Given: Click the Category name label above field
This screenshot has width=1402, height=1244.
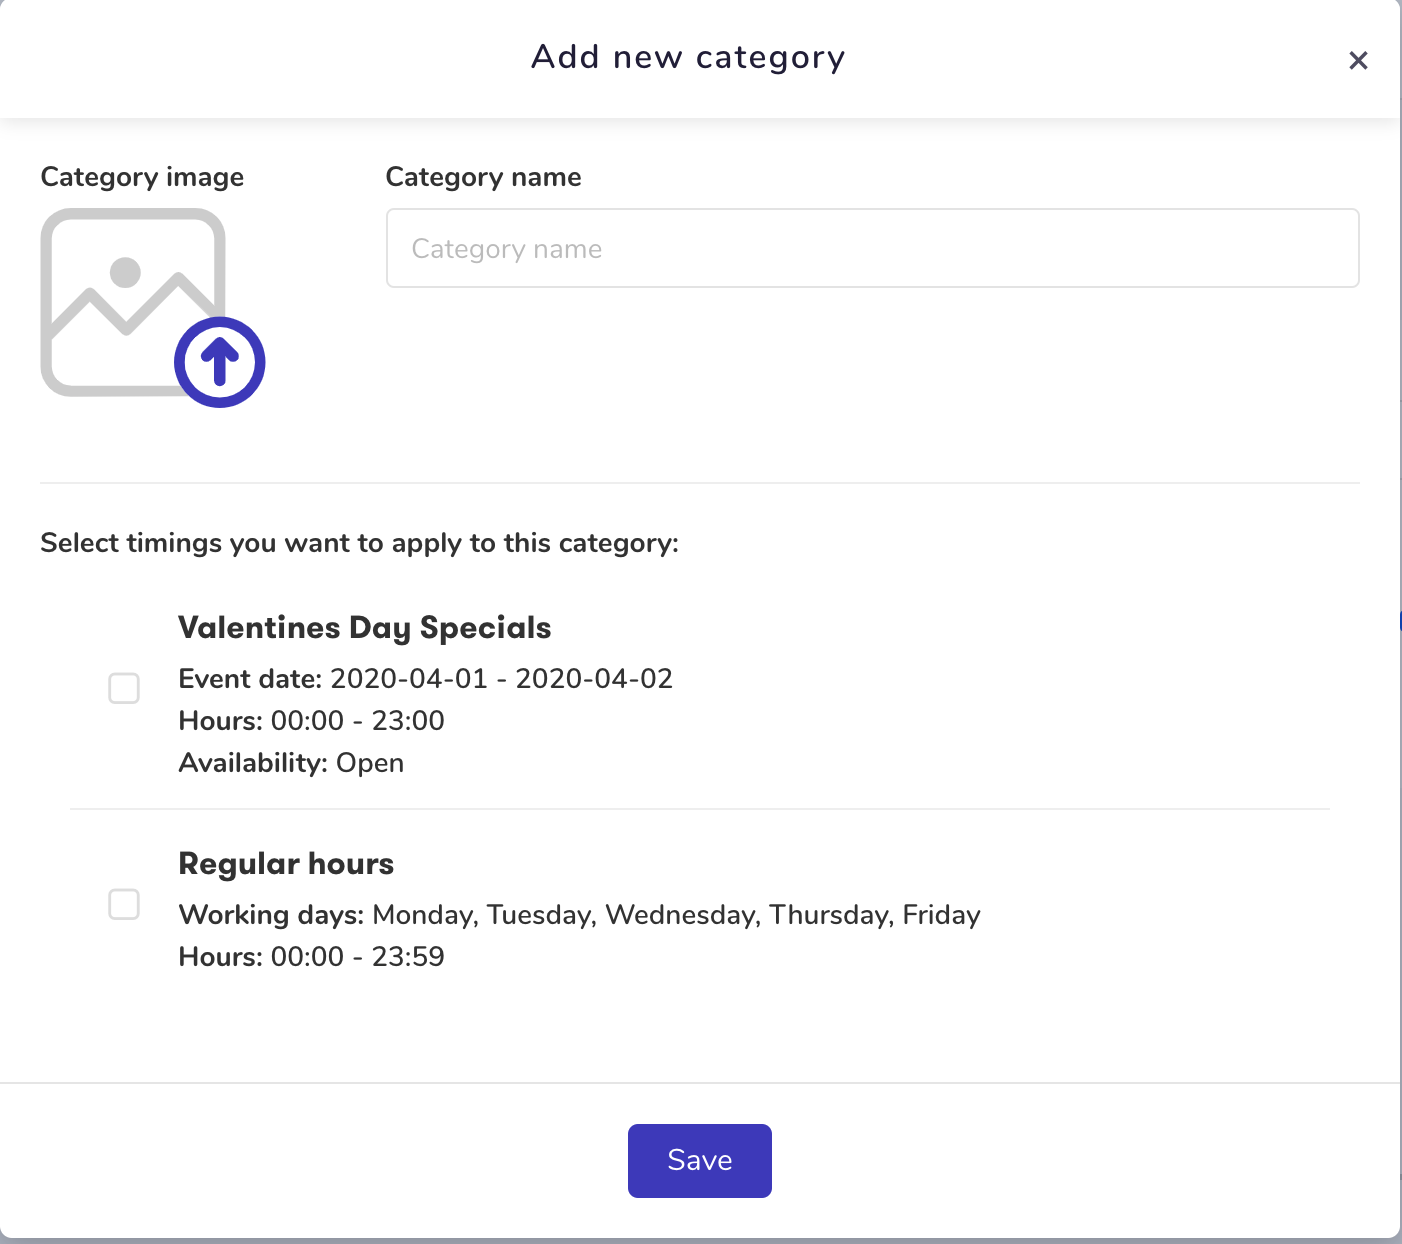Looking at the screenshot, I should [484, 177].
